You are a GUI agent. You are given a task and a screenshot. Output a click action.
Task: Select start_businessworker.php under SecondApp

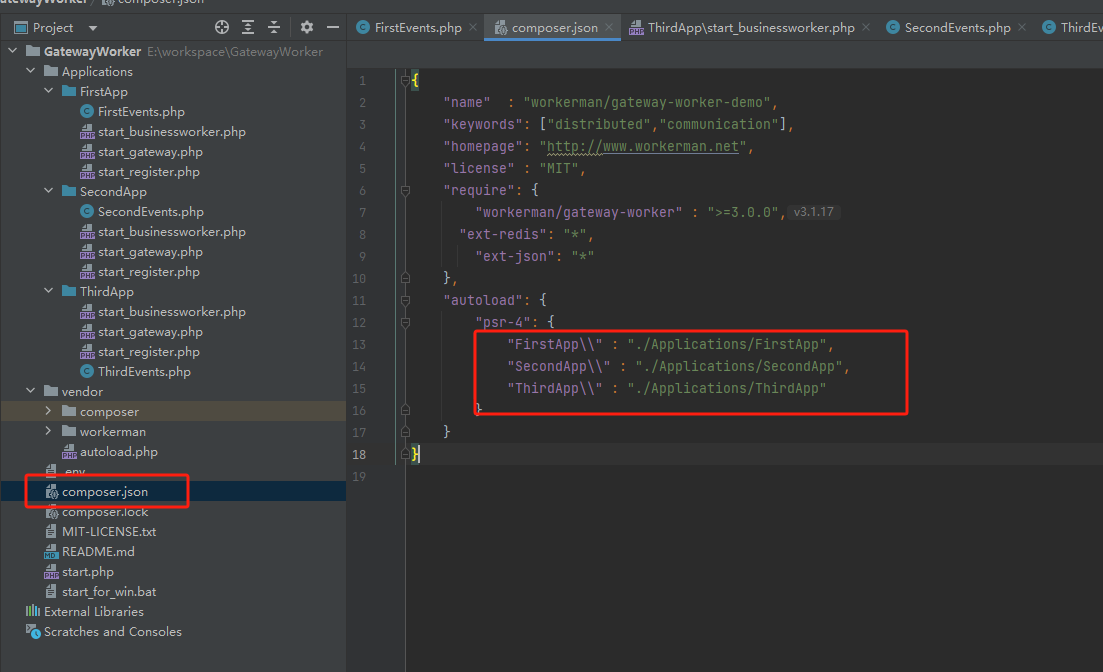tap(172, 232)
